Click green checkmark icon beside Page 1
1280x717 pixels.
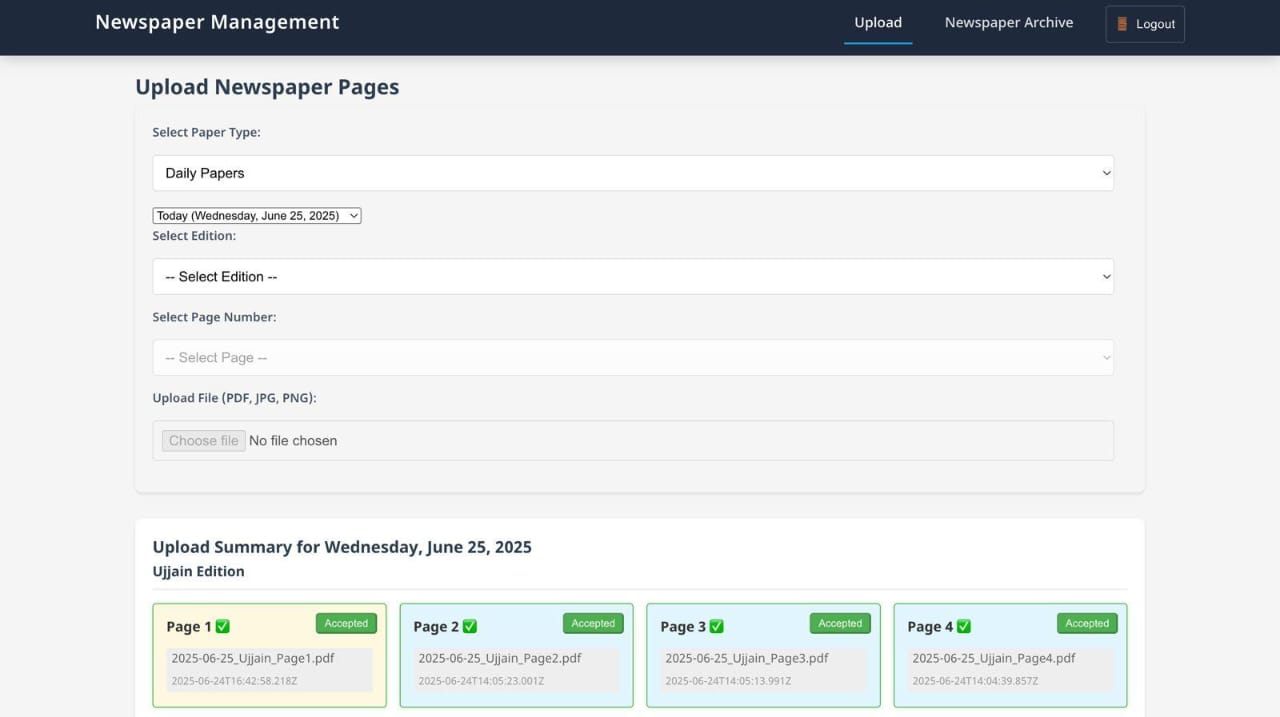coord(223,626)
